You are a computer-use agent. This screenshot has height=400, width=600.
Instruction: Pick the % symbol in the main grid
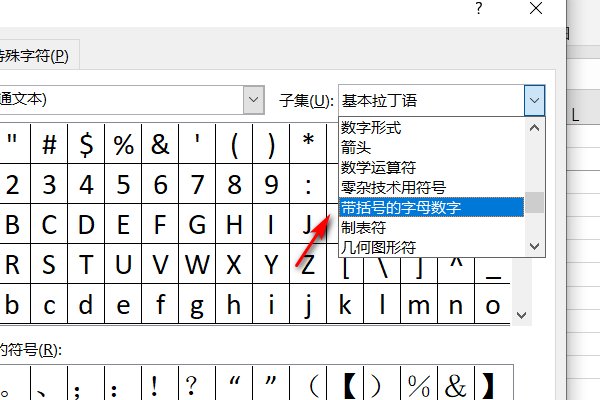(123, 144)
